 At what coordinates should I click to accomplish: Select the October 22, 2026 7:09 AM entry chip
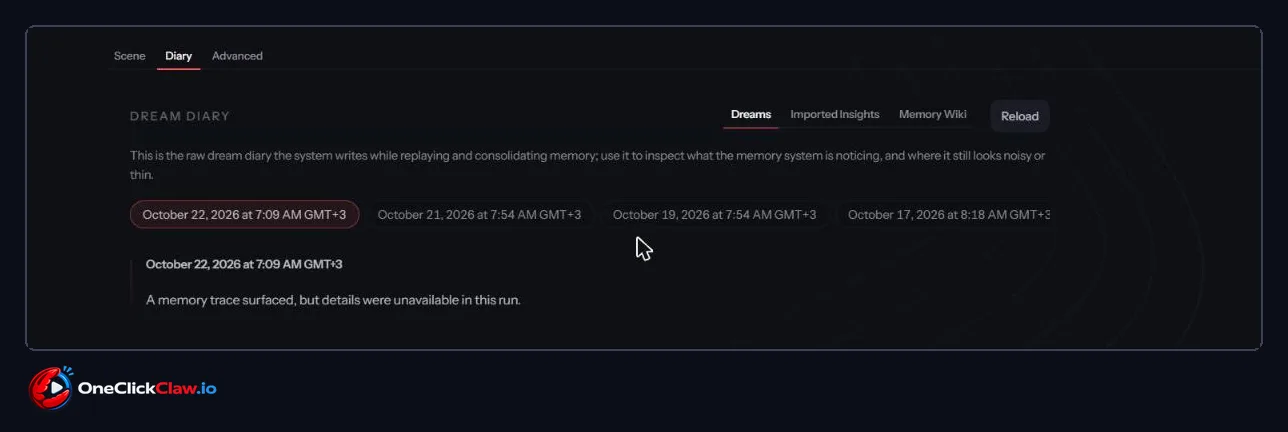244,214
